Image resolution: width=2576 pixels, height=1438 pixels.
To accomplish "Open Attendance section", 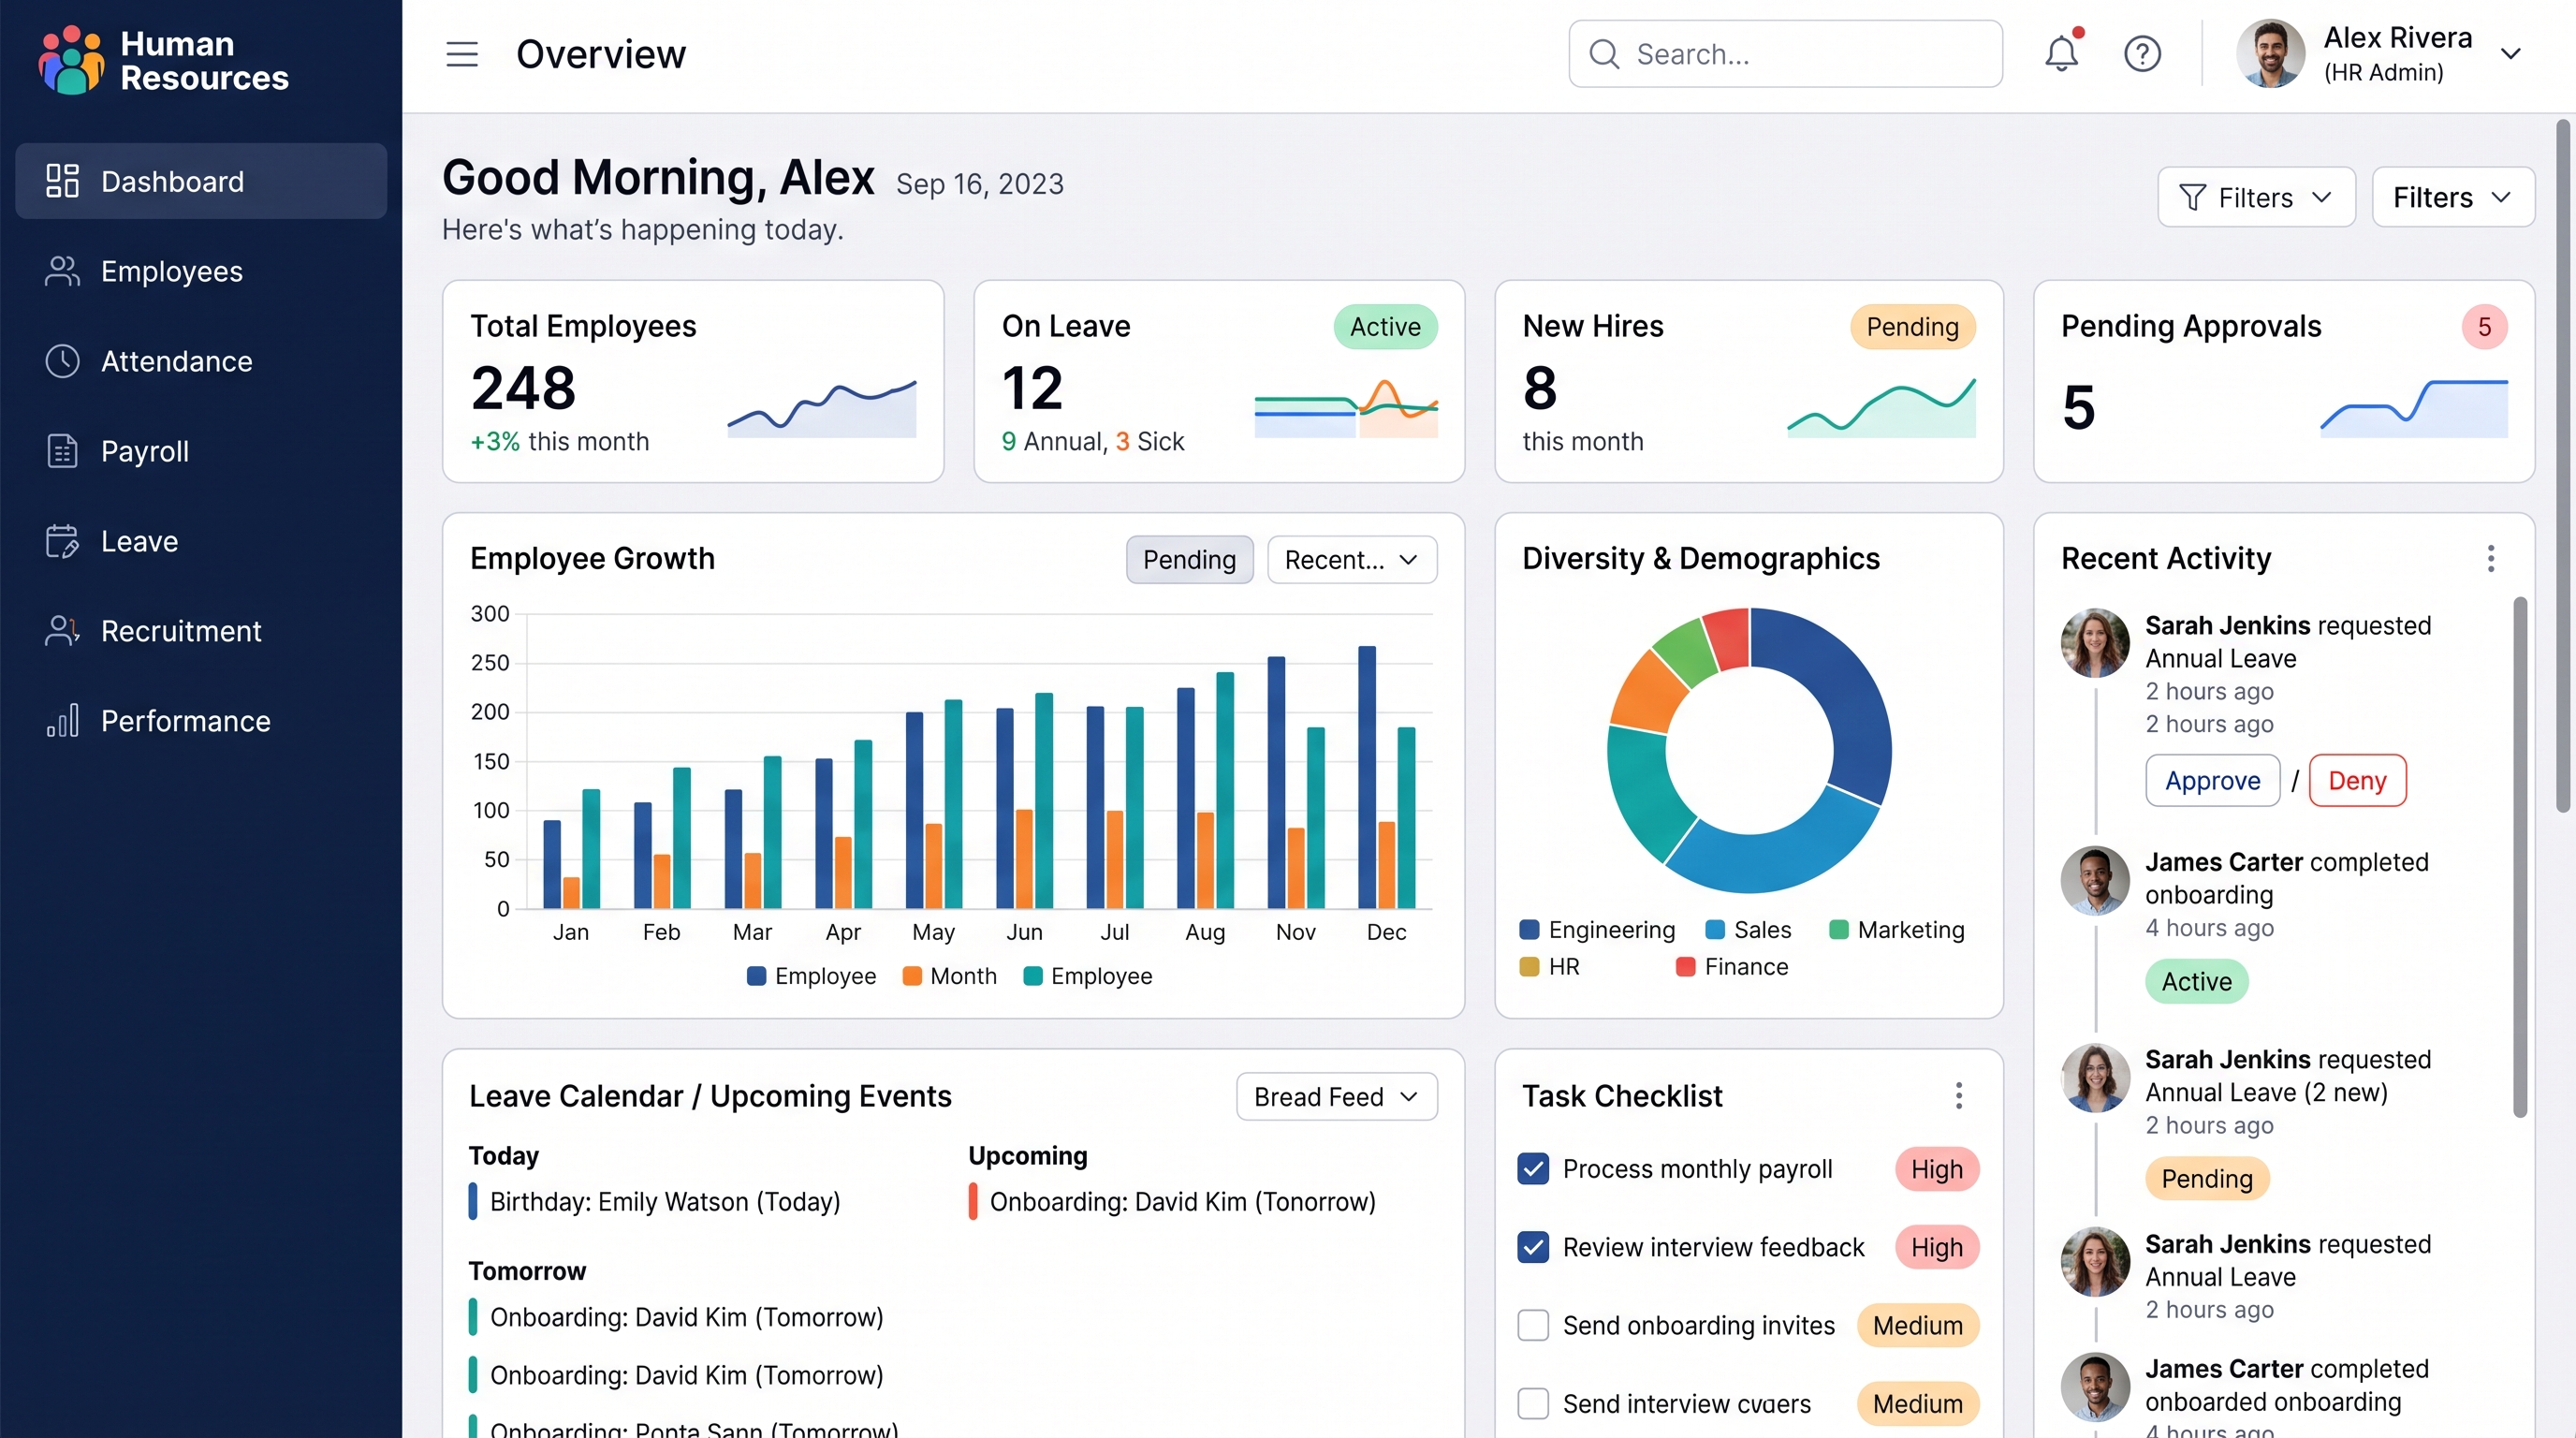I will (x=201, y=361).
